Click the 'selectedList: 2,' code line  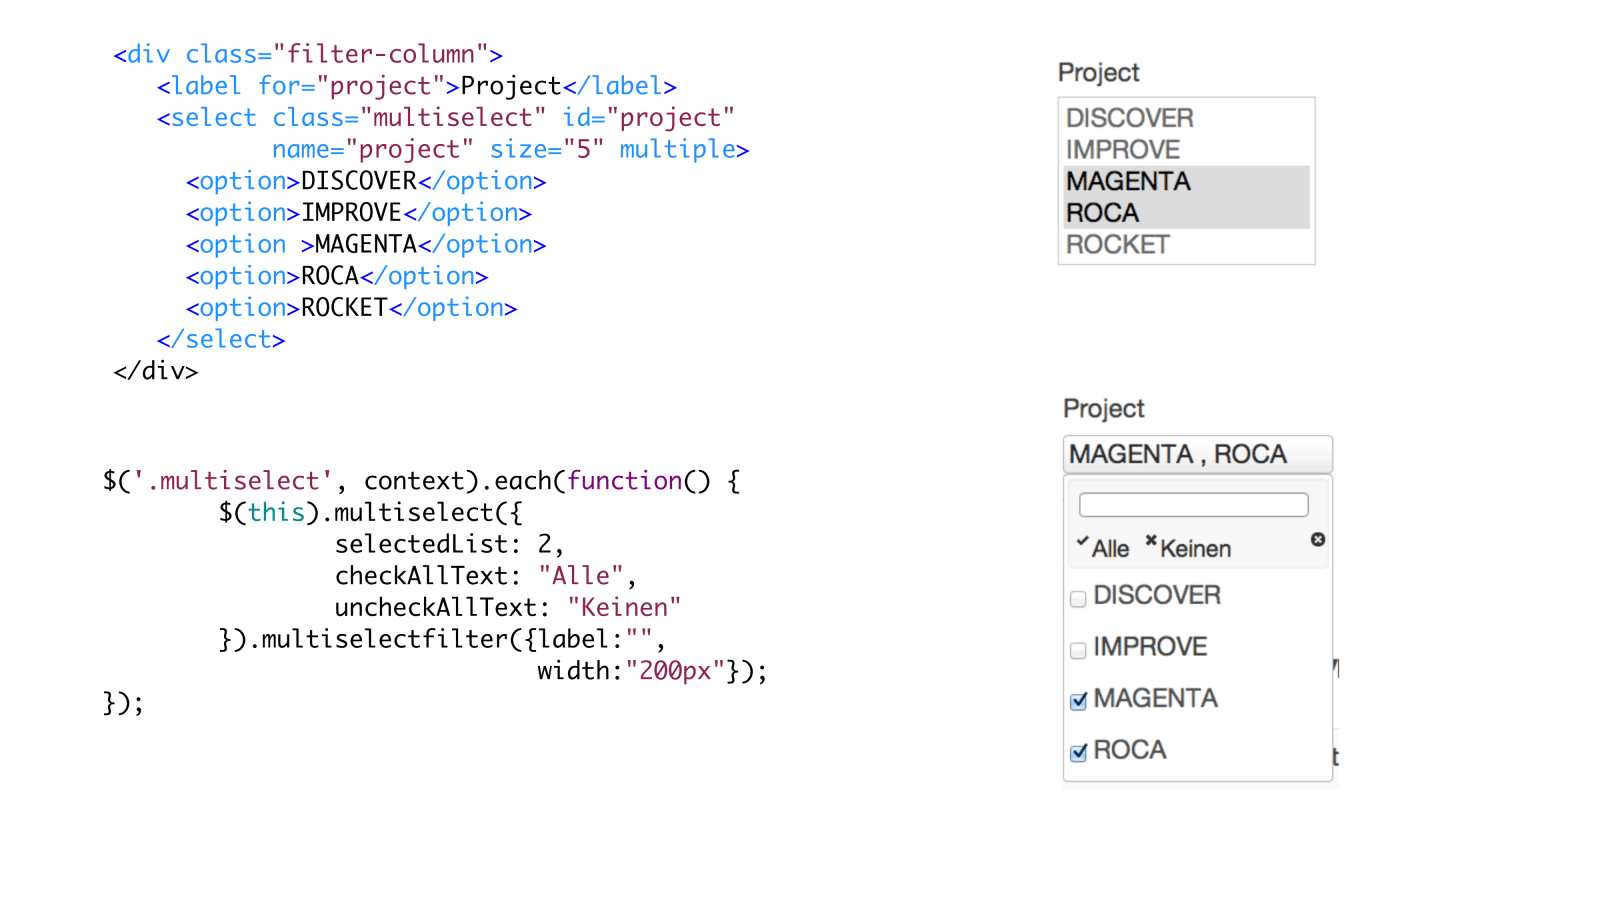[x=449, y=545]
